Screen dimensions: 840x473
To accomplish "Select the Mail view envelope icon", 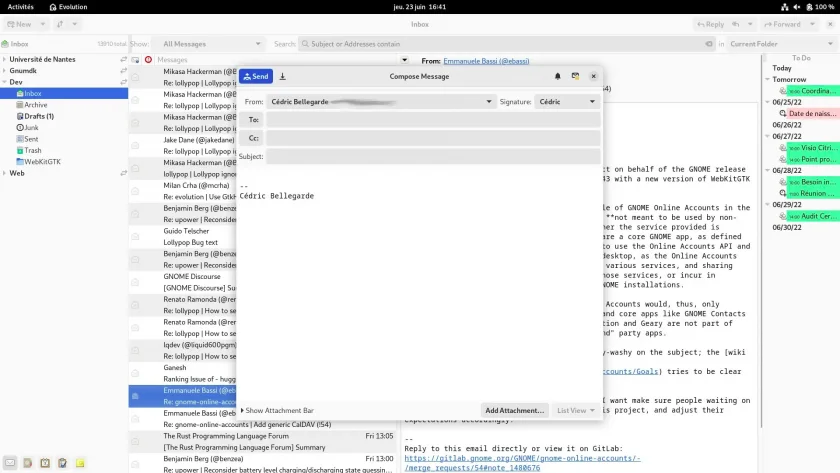I will [x=10, y=463].
